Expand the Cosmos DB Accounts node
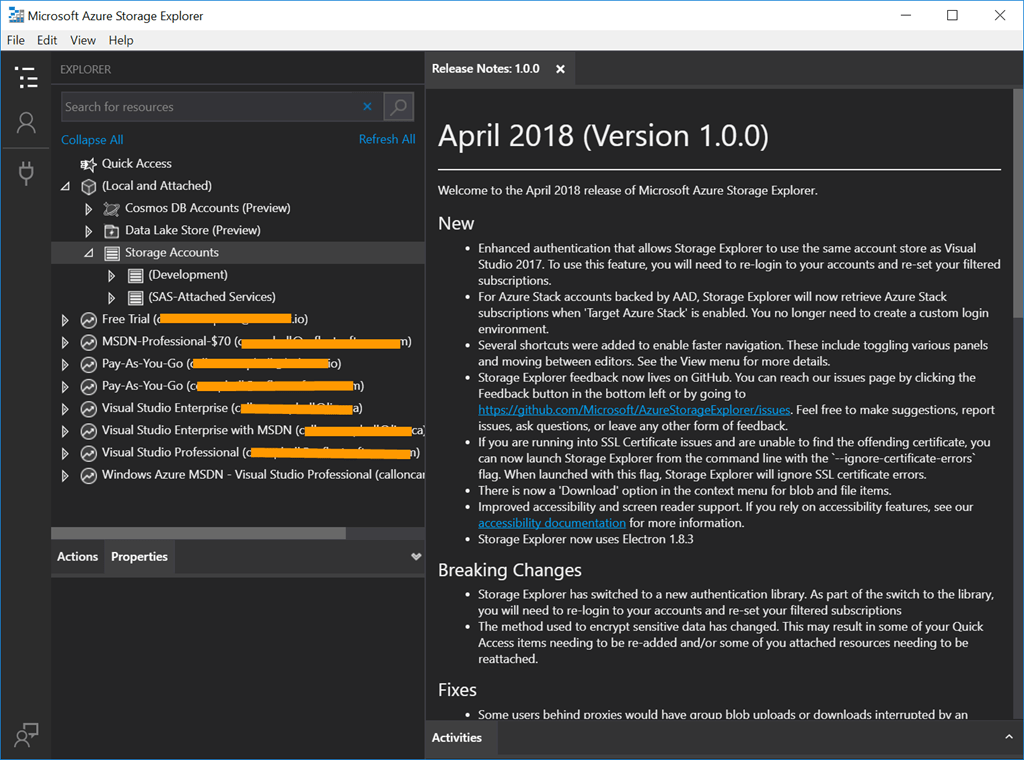 (x=89, y=209)
